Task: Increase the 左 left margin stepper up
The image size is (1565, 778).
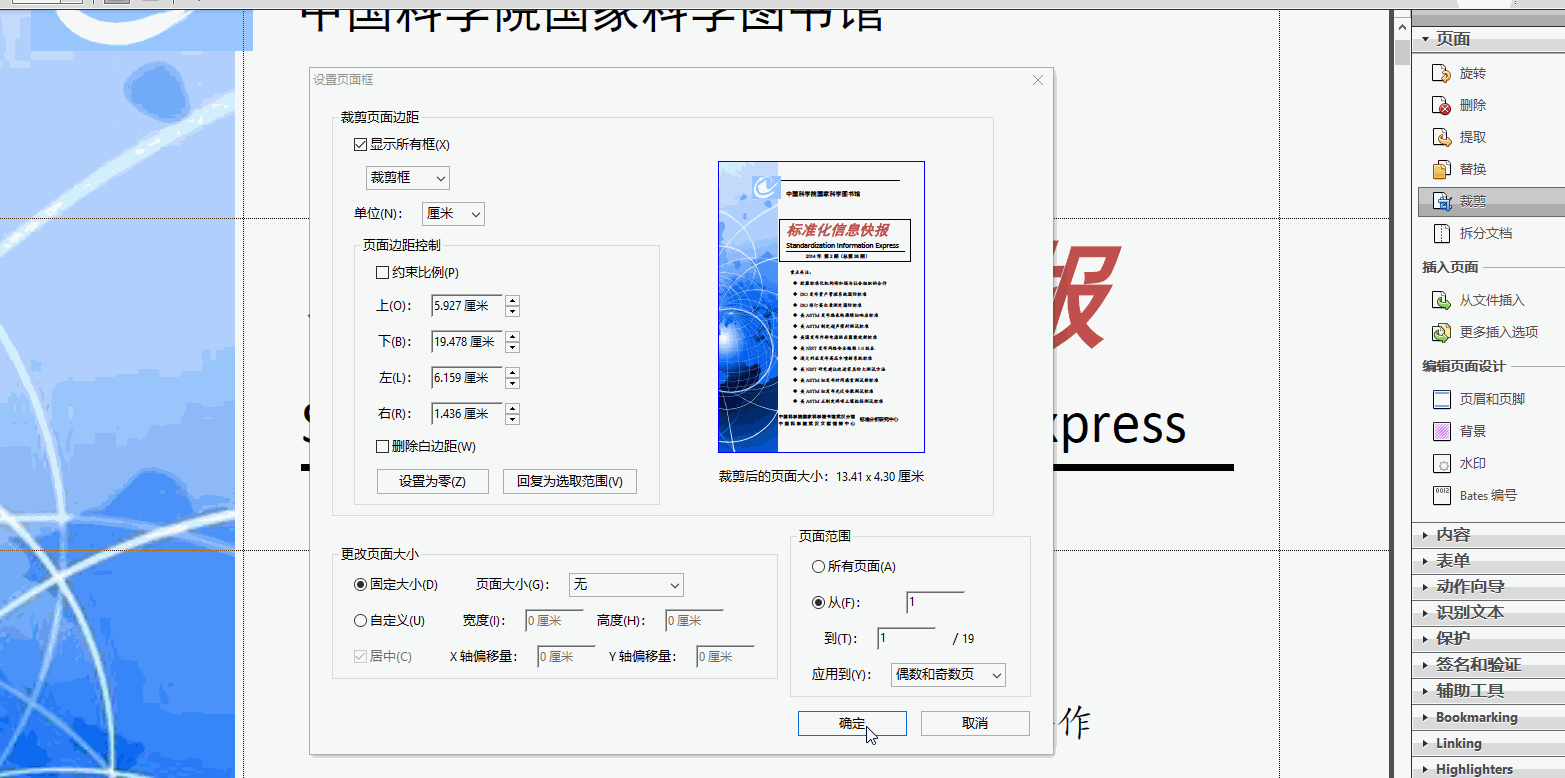Action: [x=513, y=372]
